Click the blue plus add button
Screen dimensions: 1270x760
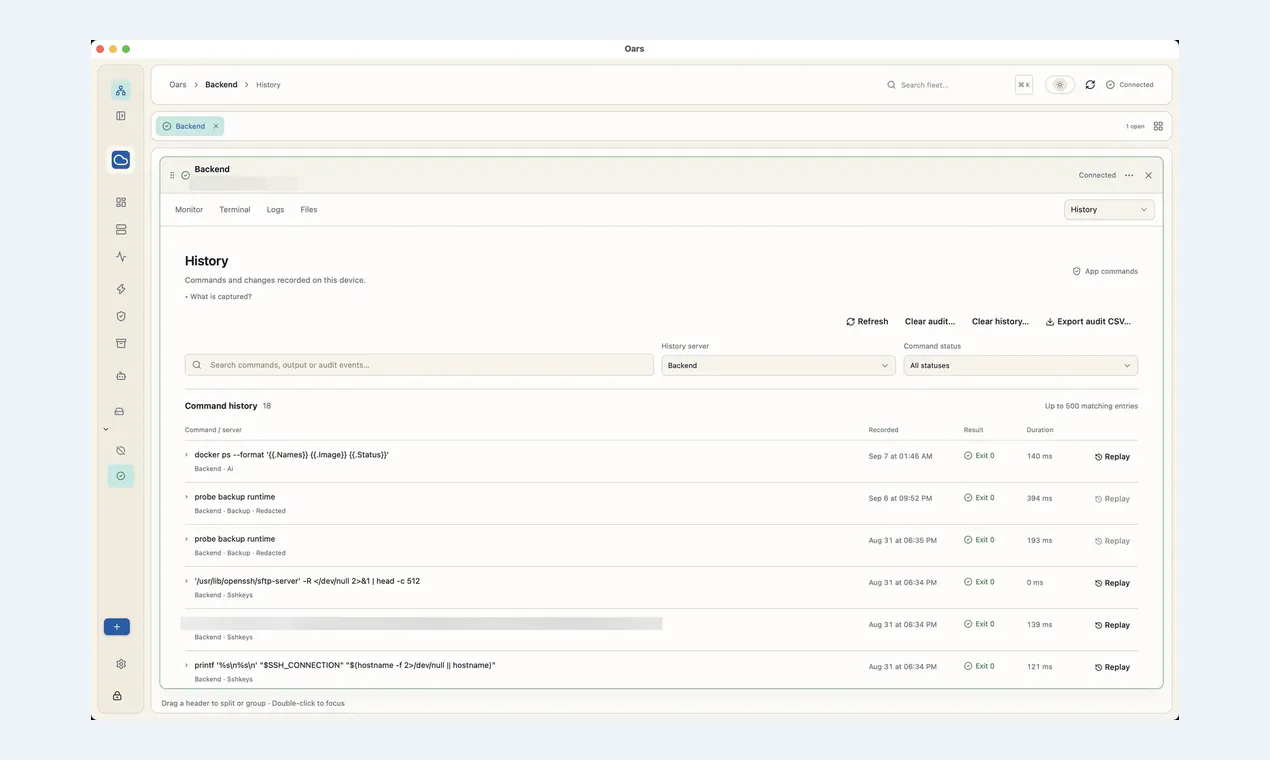(117, 627)
